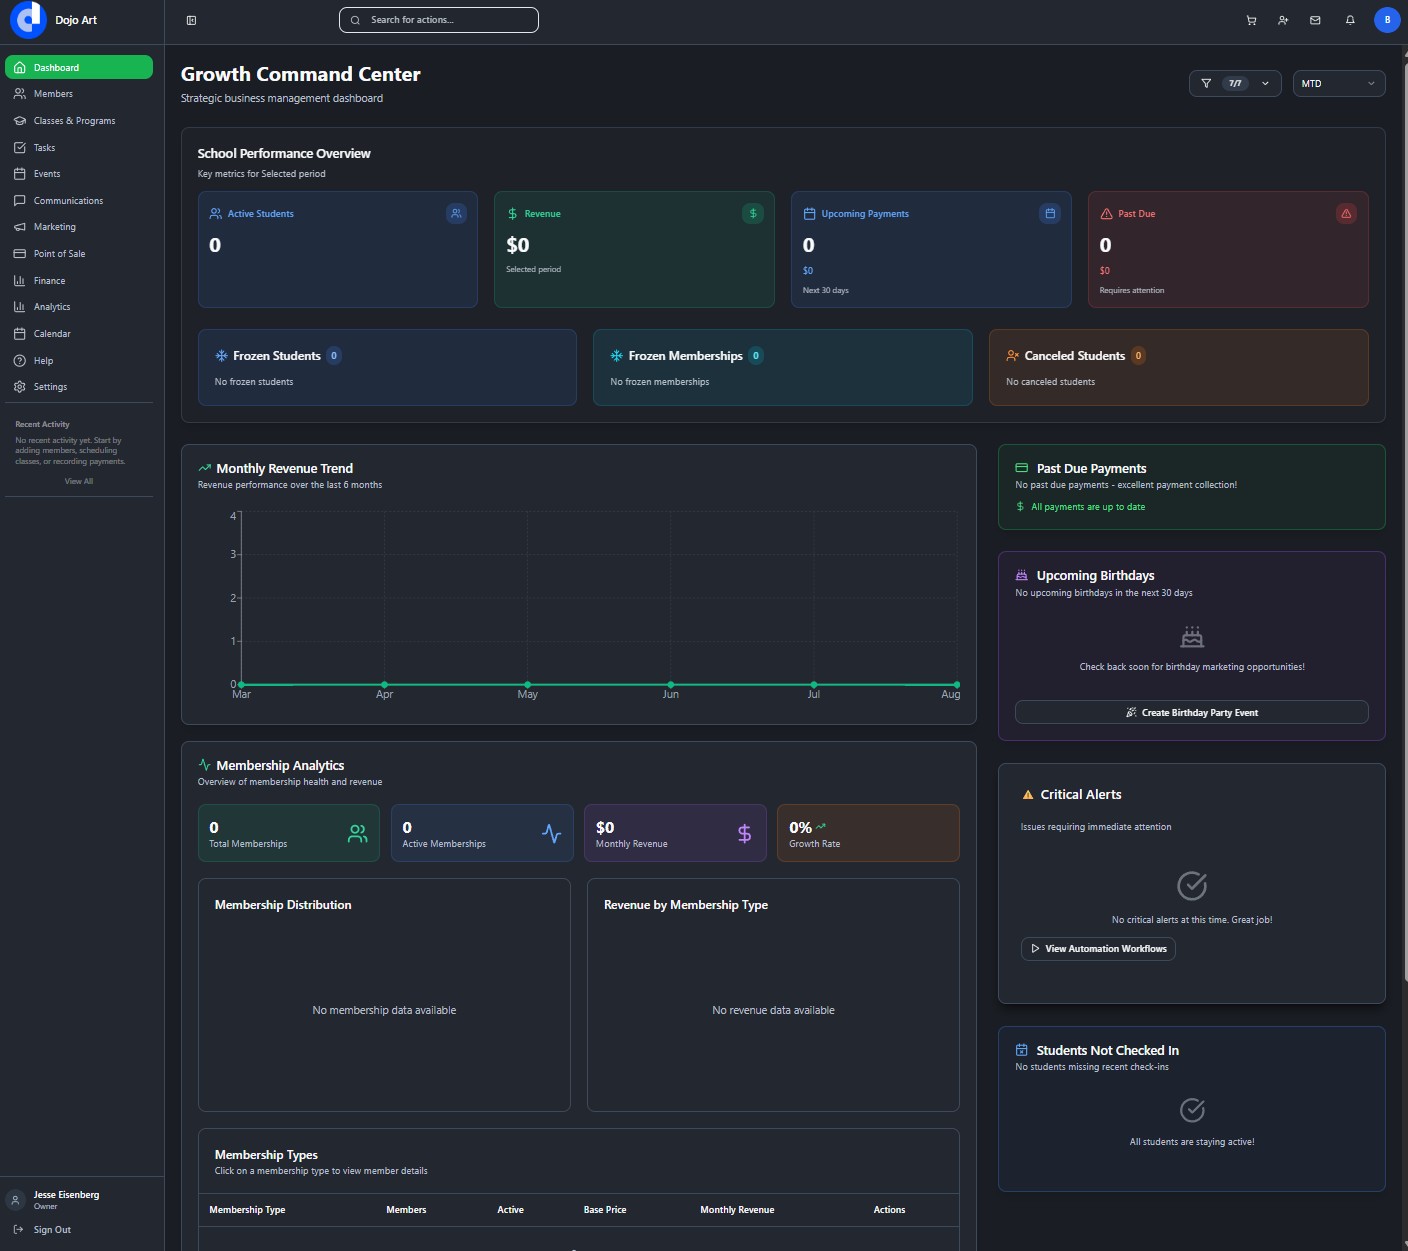This screenshot has width=1408, height=1251.
Task: Toggle the sidebar collapse icon
Action: point(191,20)
